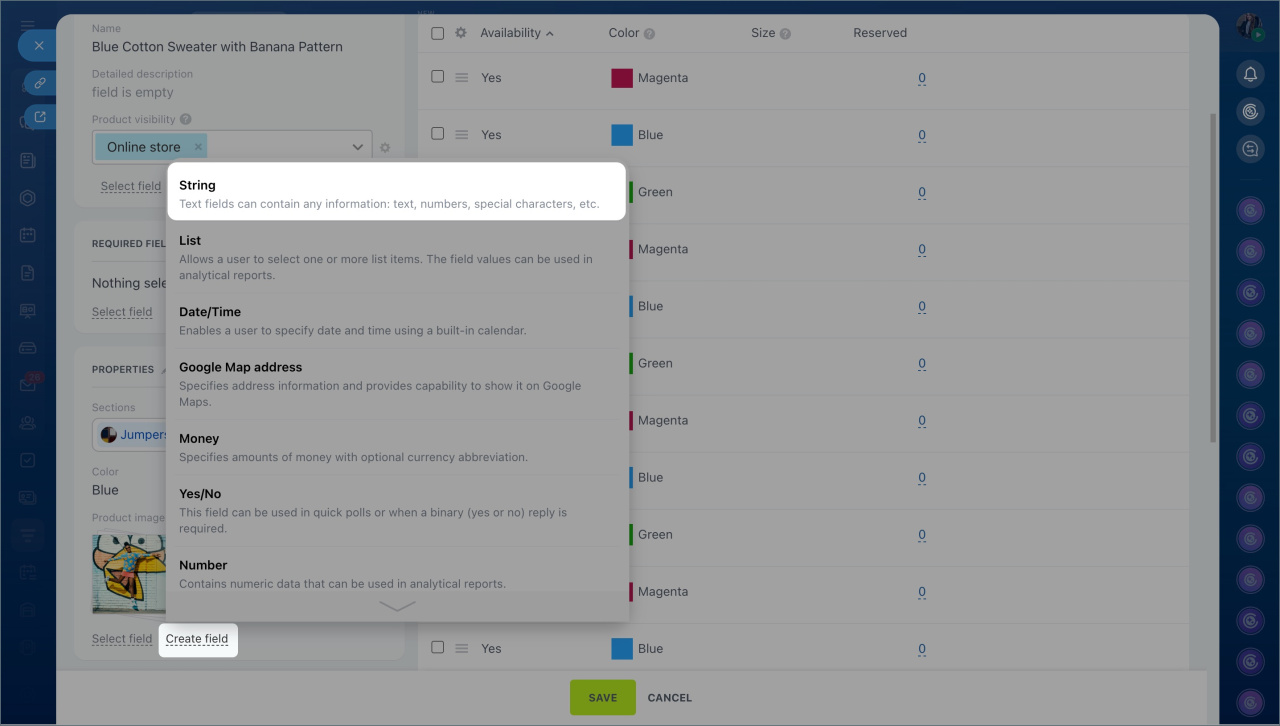Click the help icon beside Color column
Image resolution: width=1280 pixels, height=726 pixels.
(x=650, y=34)
